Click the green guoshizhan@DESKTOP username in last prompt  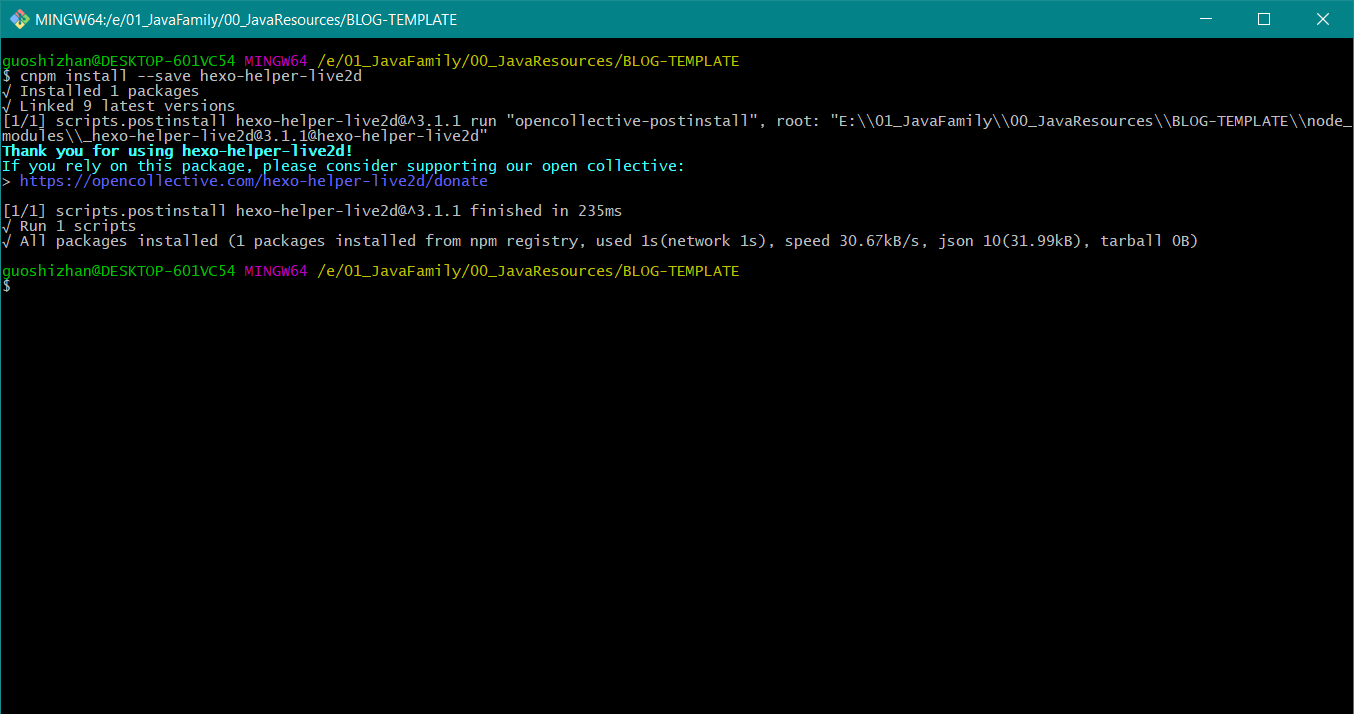pyautogui.click(x=118, y=271)
